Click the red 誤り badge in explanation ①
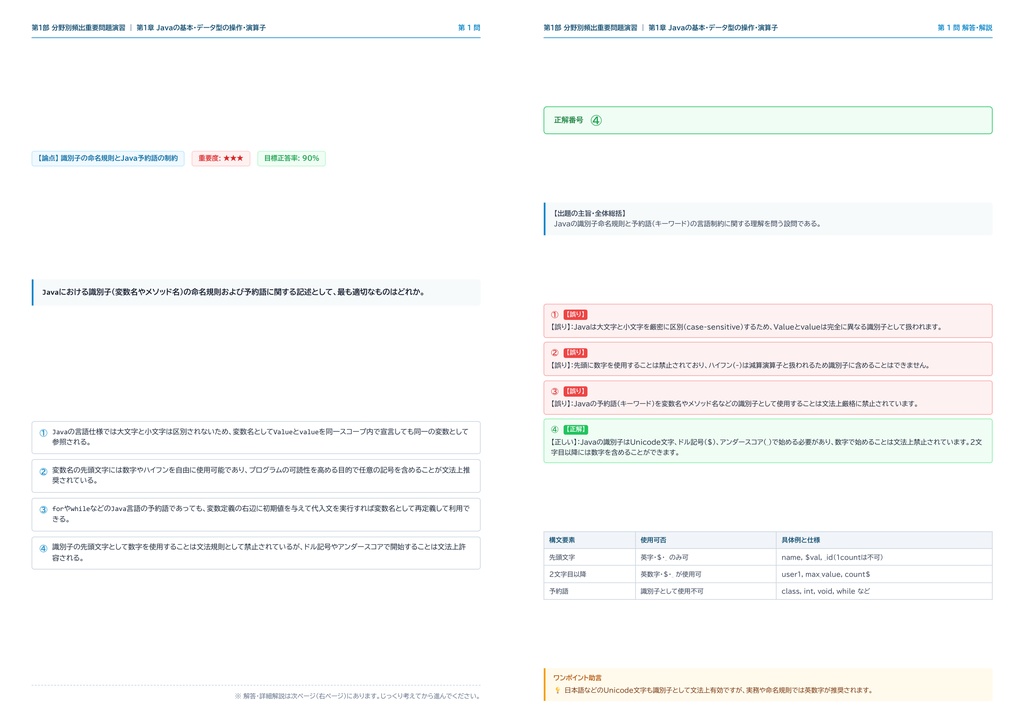1024x724 pixels. point(575,315)
